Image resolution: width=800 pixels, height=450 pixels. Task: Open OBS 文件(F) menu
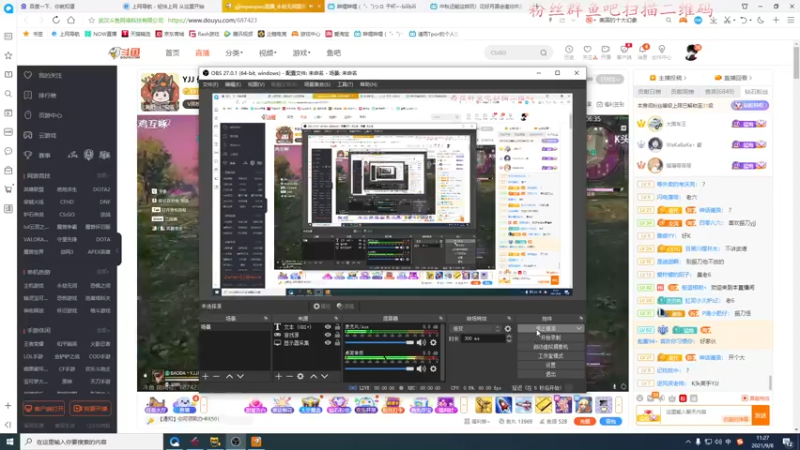(x=210, y=85)
